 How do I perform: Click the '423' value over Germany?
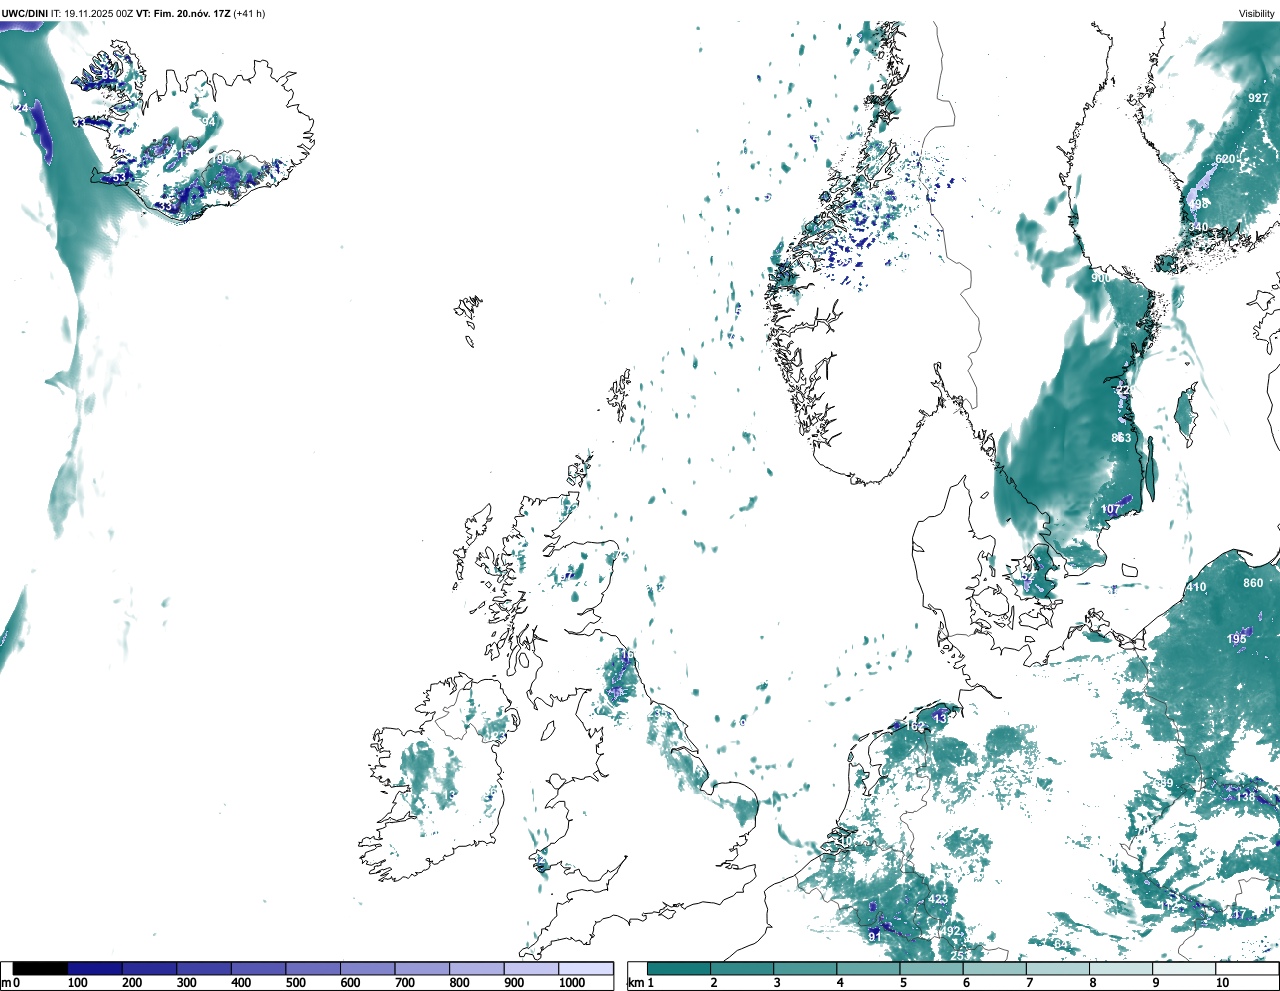(x=938, y=899)
